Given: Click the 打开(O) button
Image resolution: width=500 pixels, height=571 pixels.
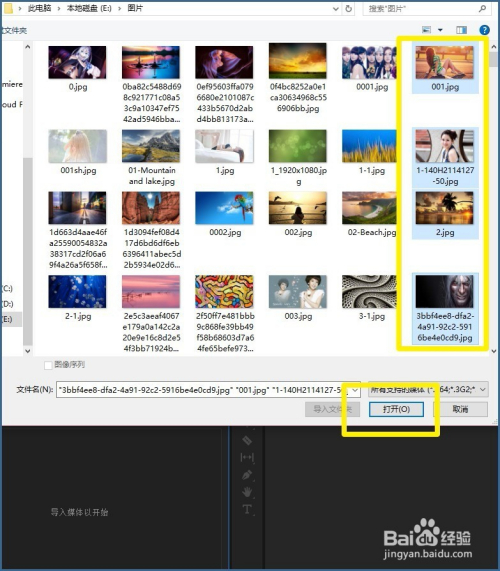Looking at the screenshot, I should [396, 409].
